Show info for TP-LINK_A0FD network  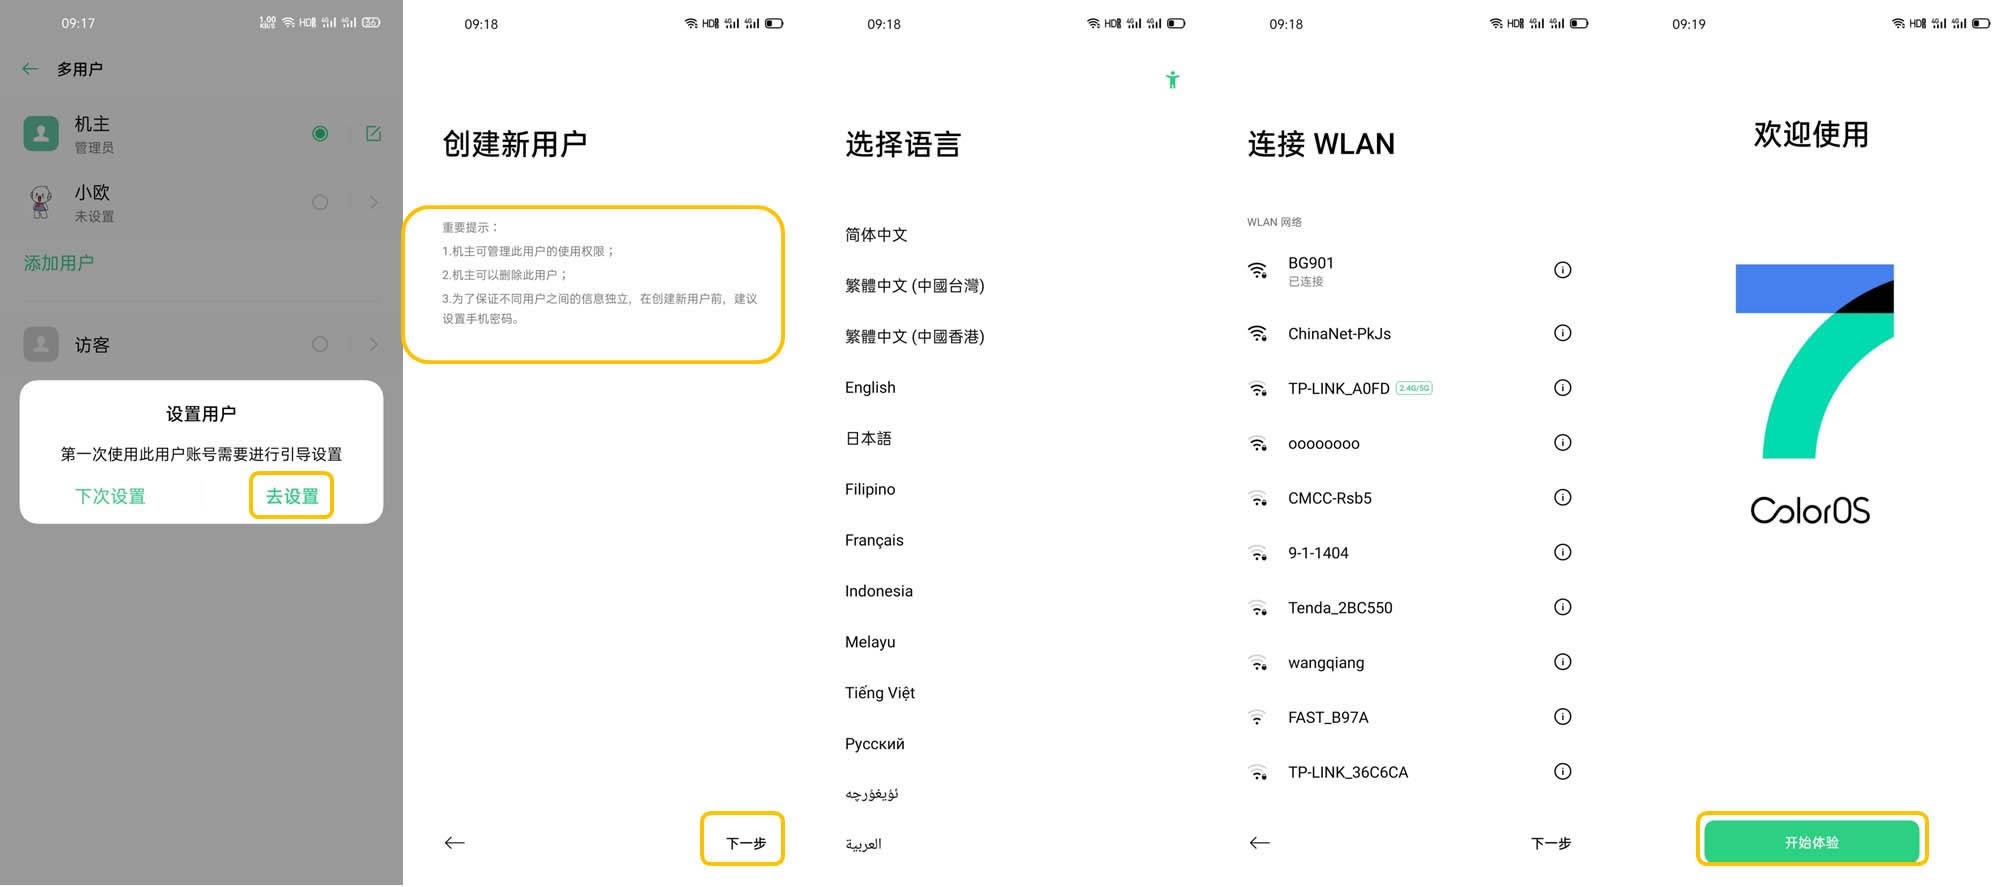(1562, 388)
